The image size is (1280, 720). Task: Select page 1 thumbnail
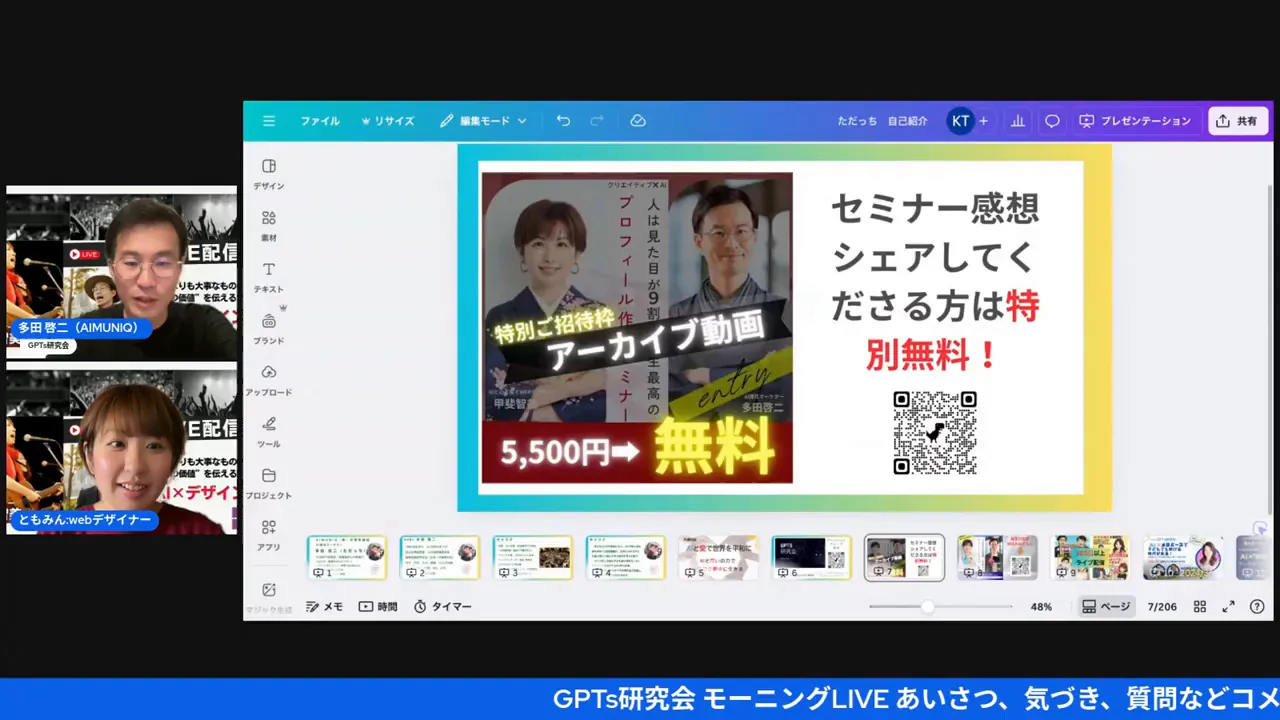pos(346,557)
